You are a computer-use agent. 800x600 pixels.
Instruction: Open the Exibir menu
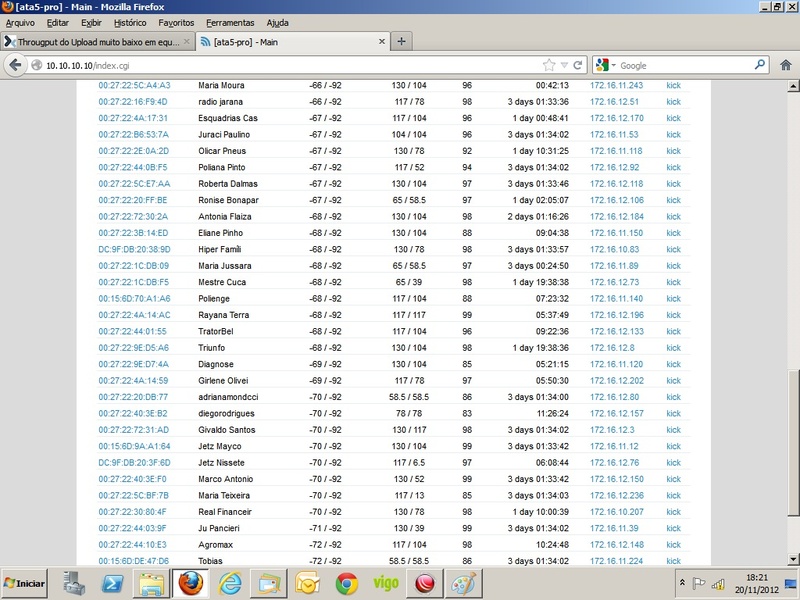click(91, 23)
